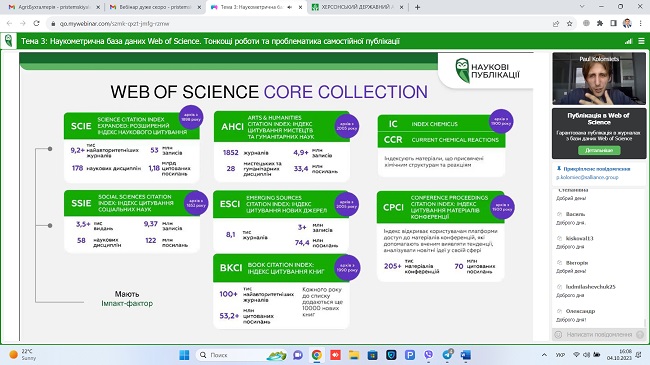Click the chat message input field
This screenshot has height=365, width=650.
(x=599, y=334)
